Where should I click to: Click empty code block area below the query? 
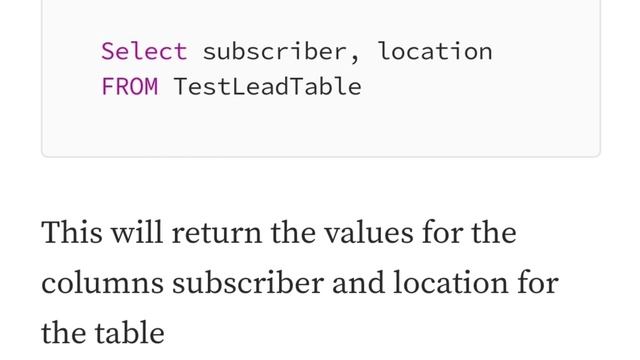point(321,127)
